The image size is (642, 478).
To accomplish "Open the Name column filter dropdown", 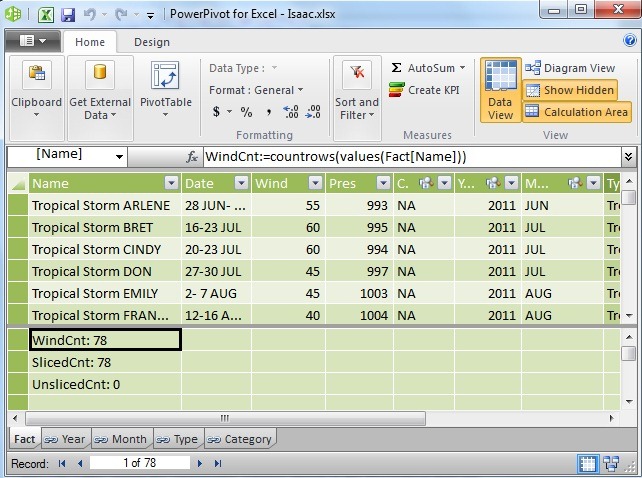I will point(172,183).
